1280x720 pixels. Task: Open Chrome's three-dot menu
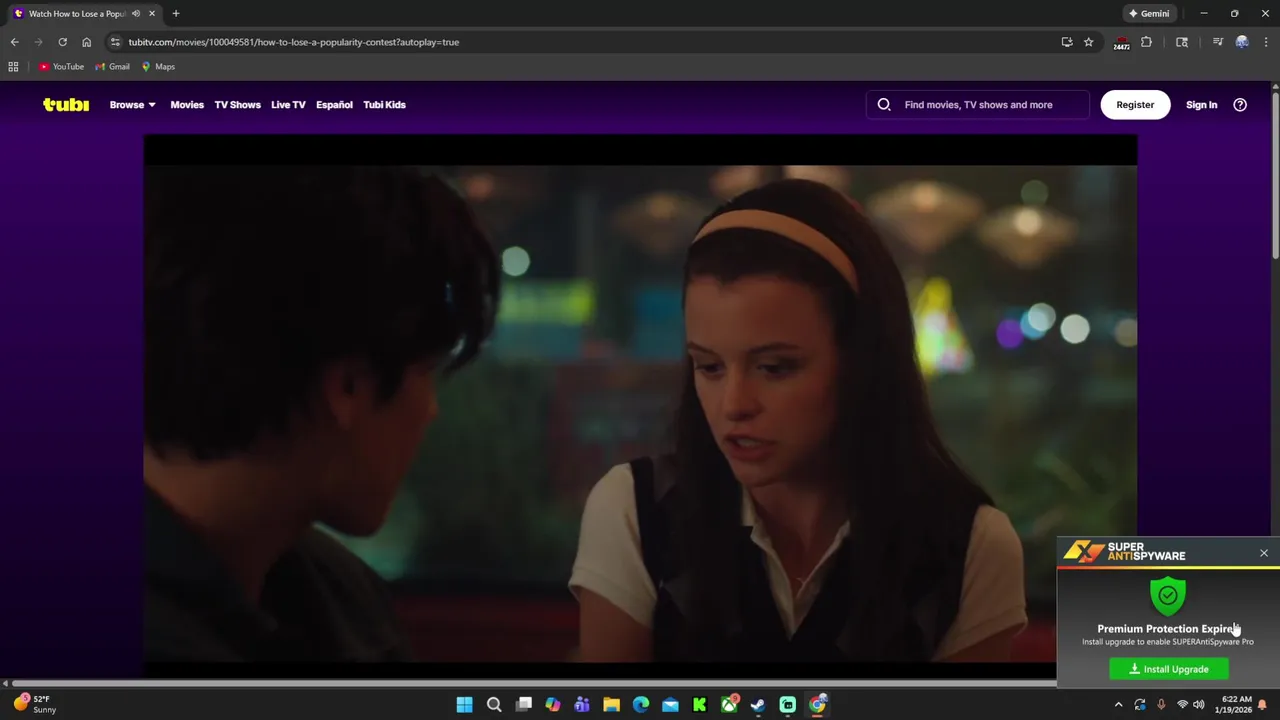coord(1266,42)
